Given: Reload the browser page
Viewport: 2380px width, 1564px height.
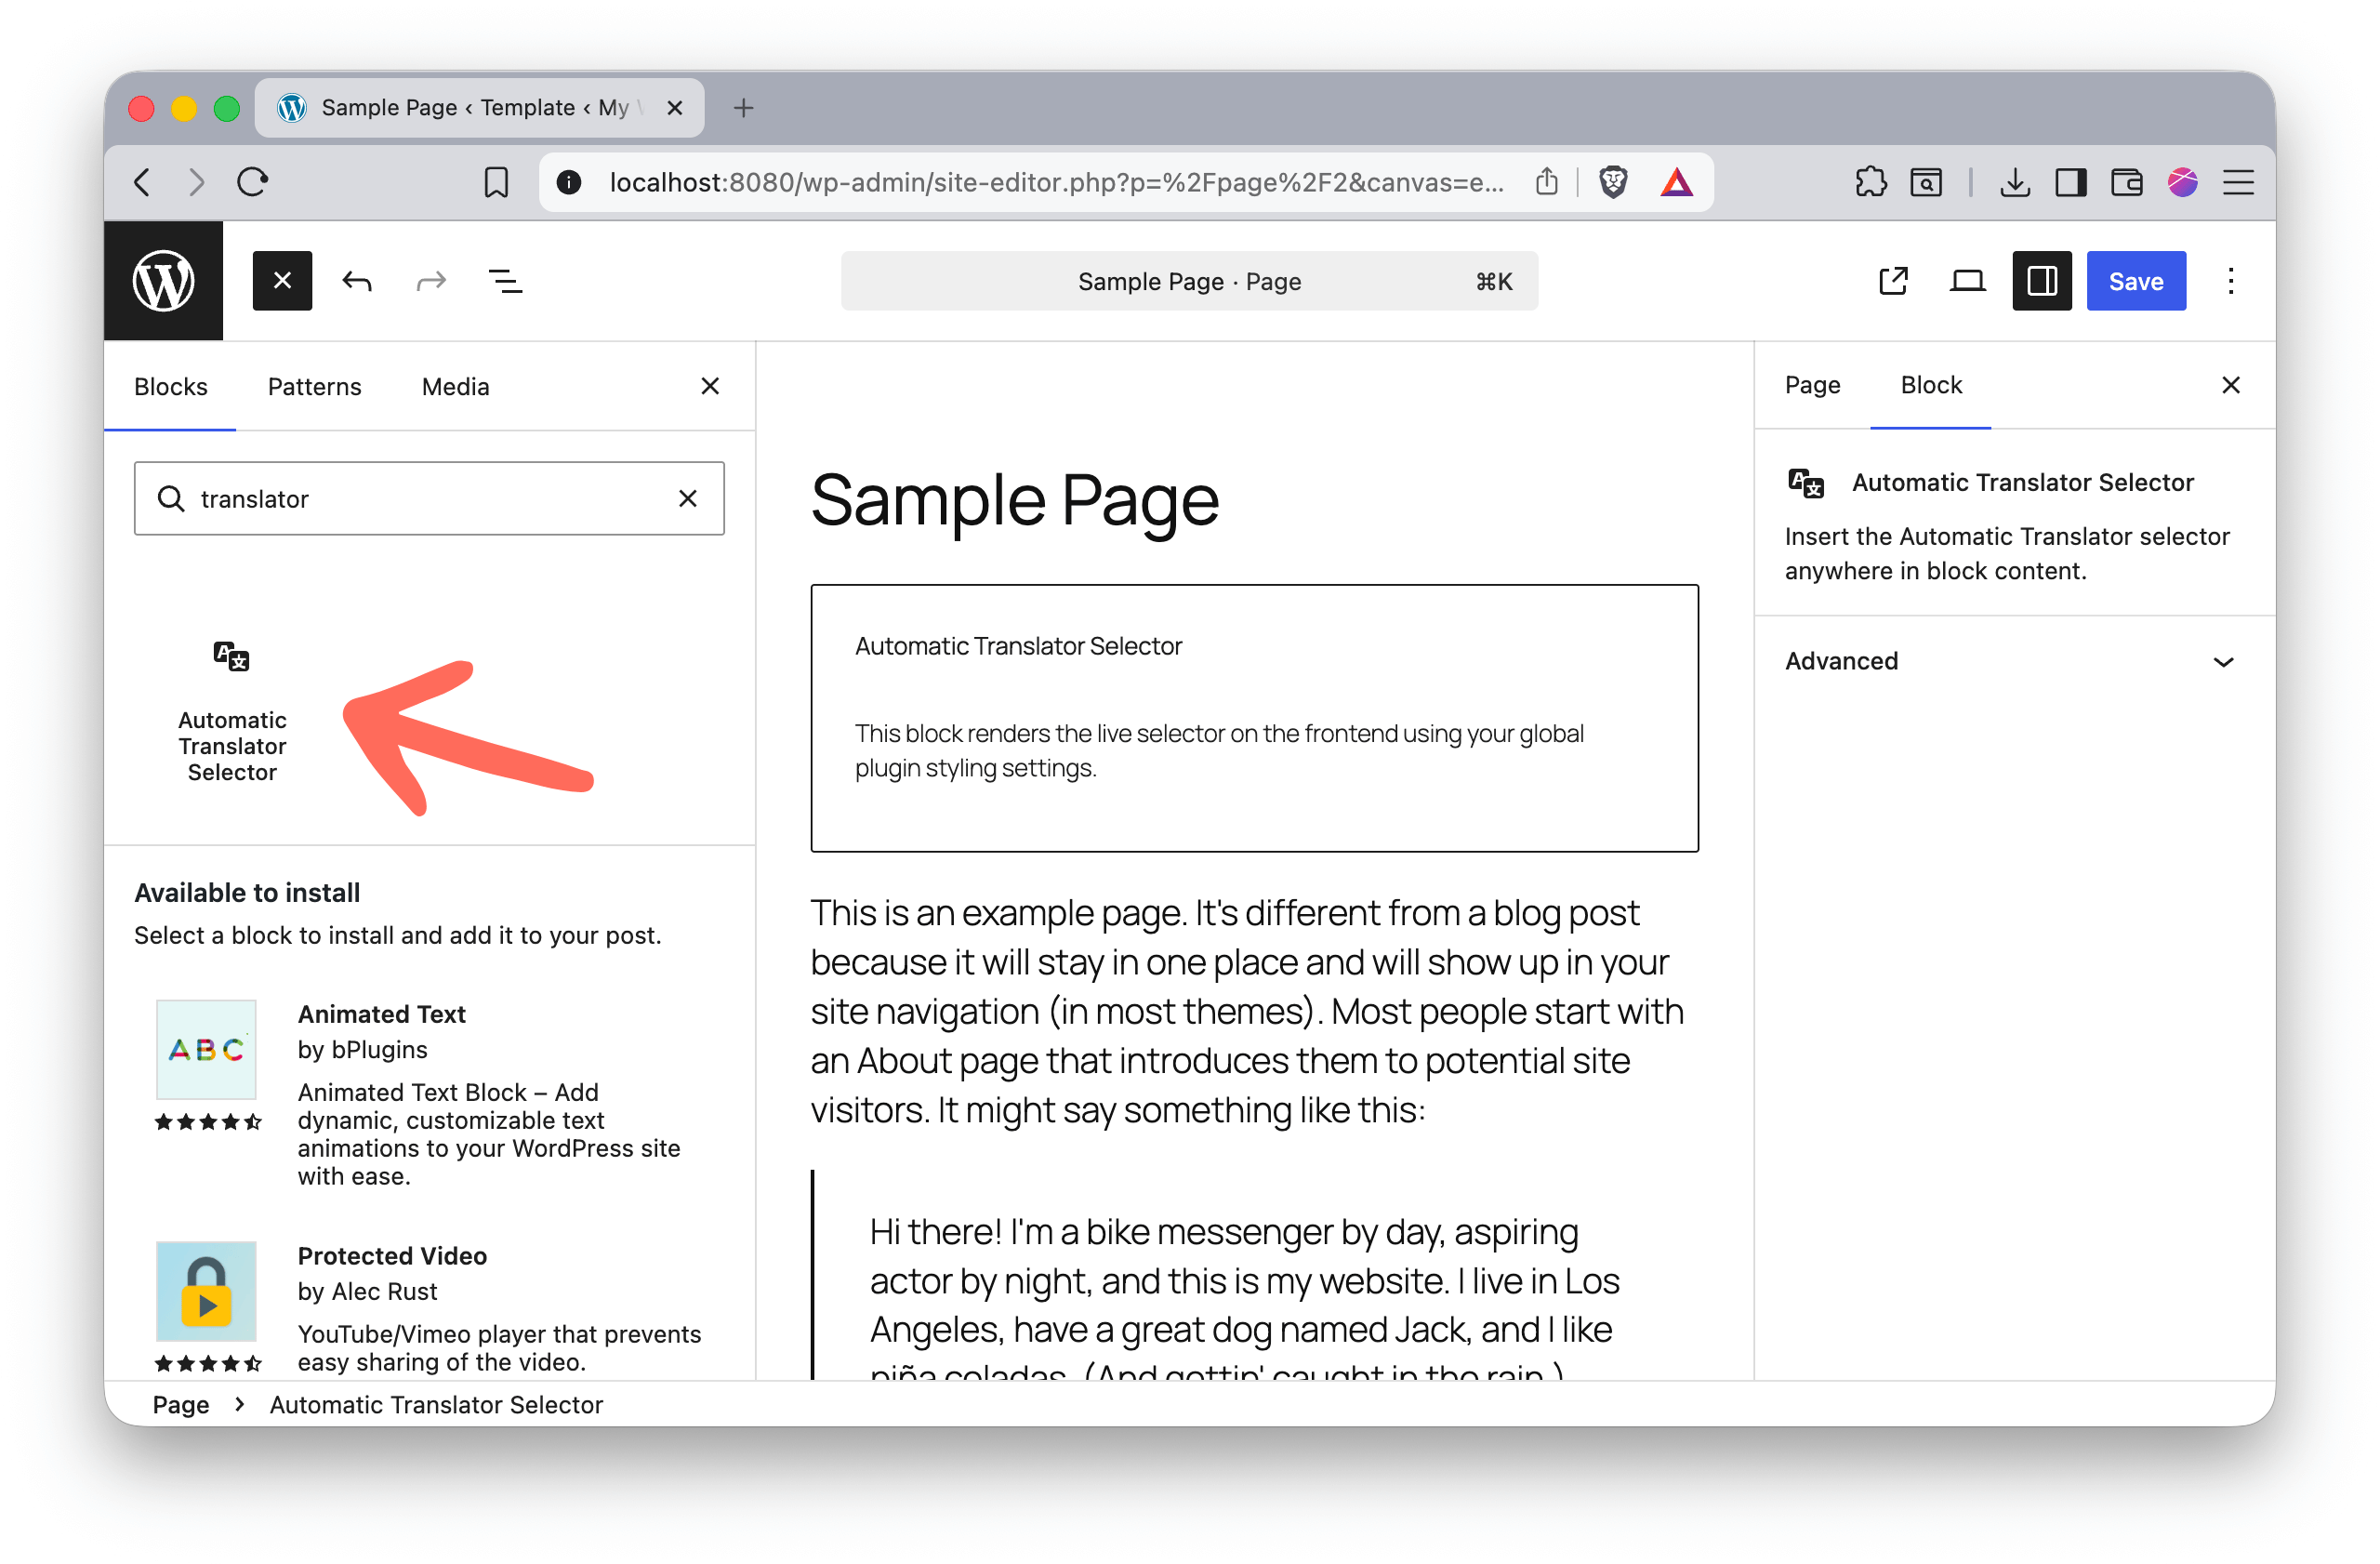Looking at the screenshot, I should [x=252, y=182].
